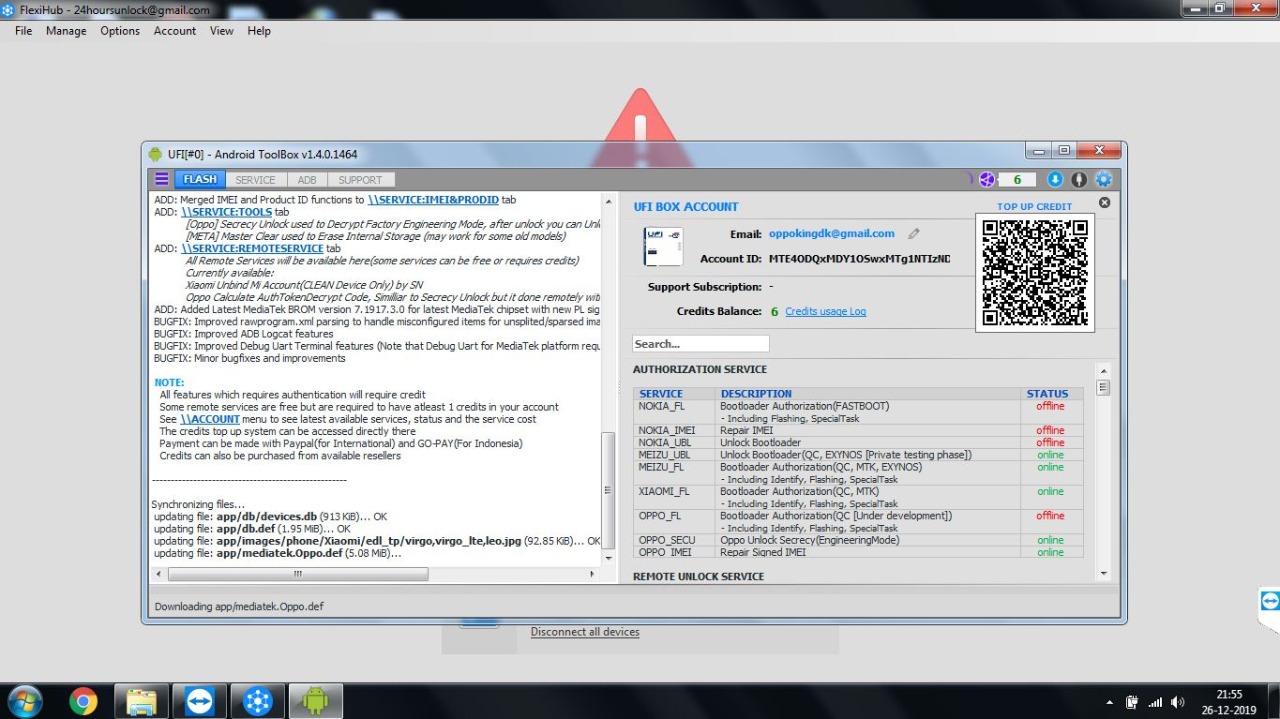This screenshot has width=1280, height=719.
Task: Open the settings gear in Android ToolBox
Action: pyautogui.click(x=1104, y=179)
